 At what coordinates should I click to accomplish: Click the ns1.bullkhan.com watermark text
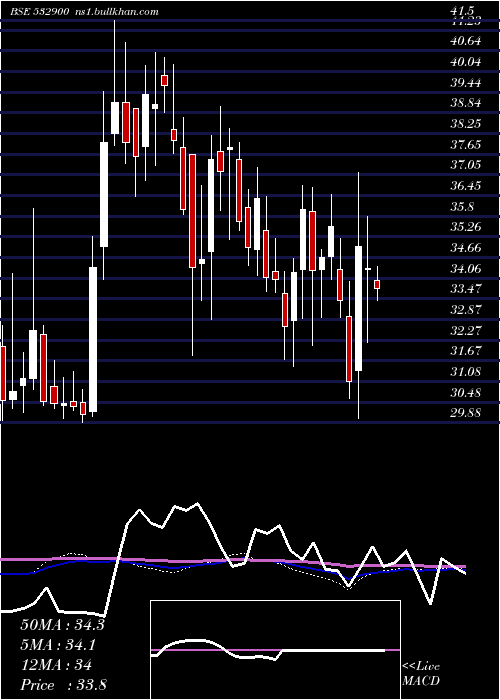point(115,12)
